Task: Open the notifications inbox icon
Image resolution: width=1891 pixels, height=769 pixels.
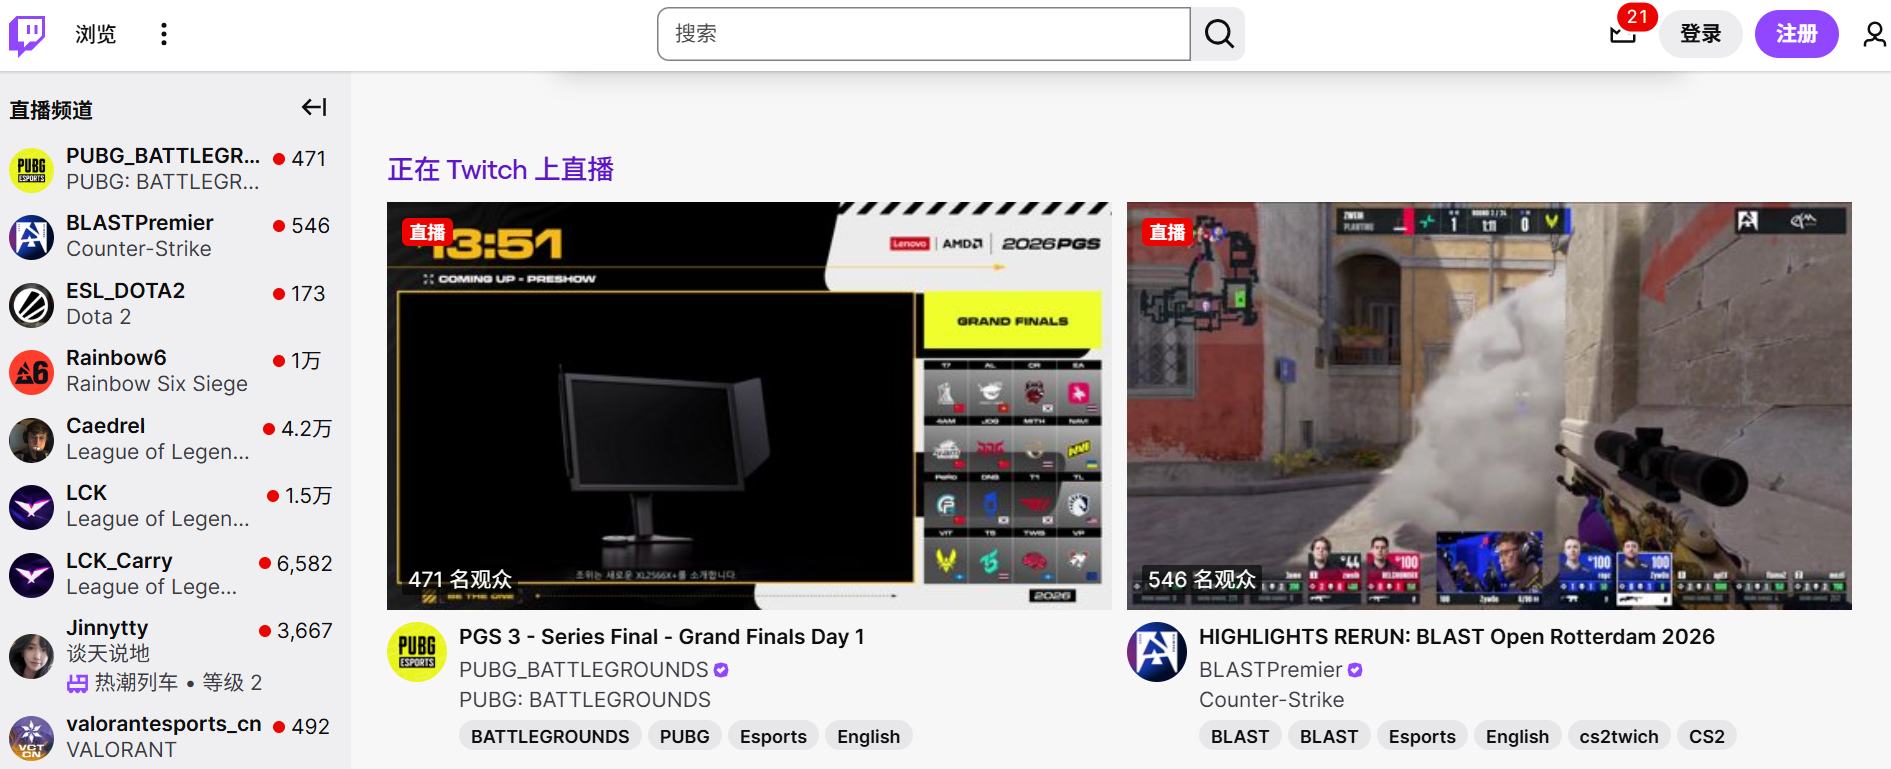Action: pos(1622,34)
